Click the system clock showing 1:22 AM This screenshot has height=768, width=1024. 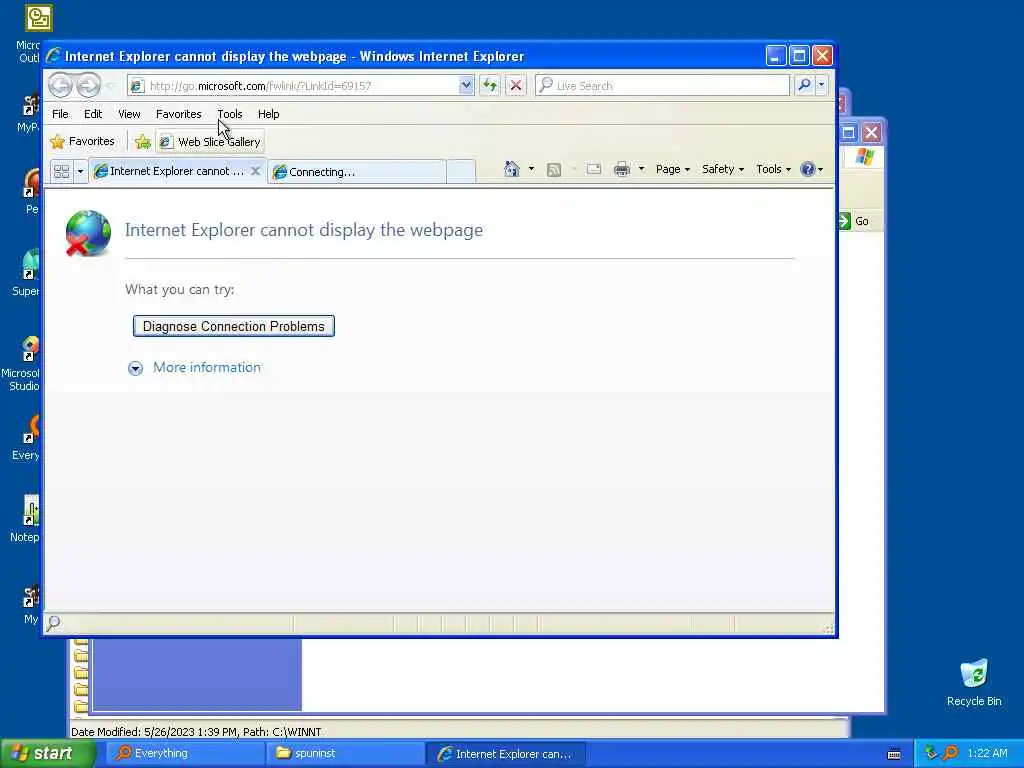987,754
